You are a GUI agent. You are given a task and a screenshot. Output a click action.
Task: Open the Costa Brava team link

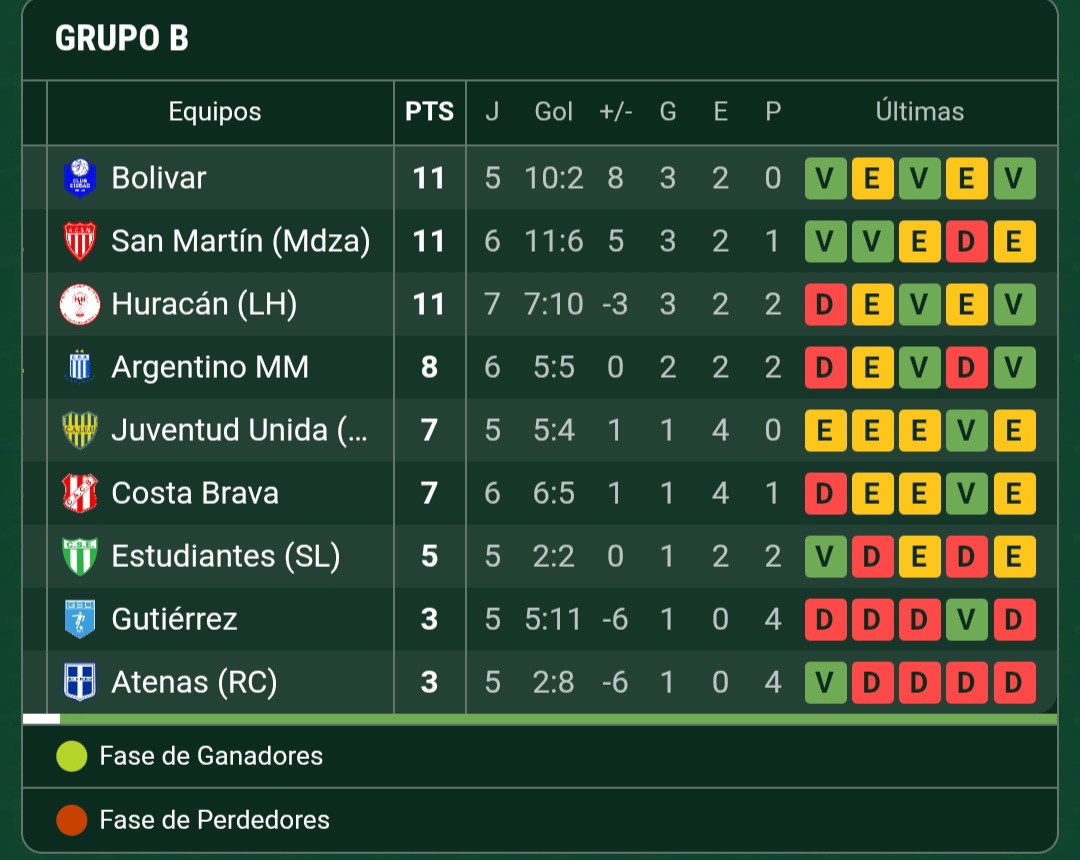(x=195, y=493)
